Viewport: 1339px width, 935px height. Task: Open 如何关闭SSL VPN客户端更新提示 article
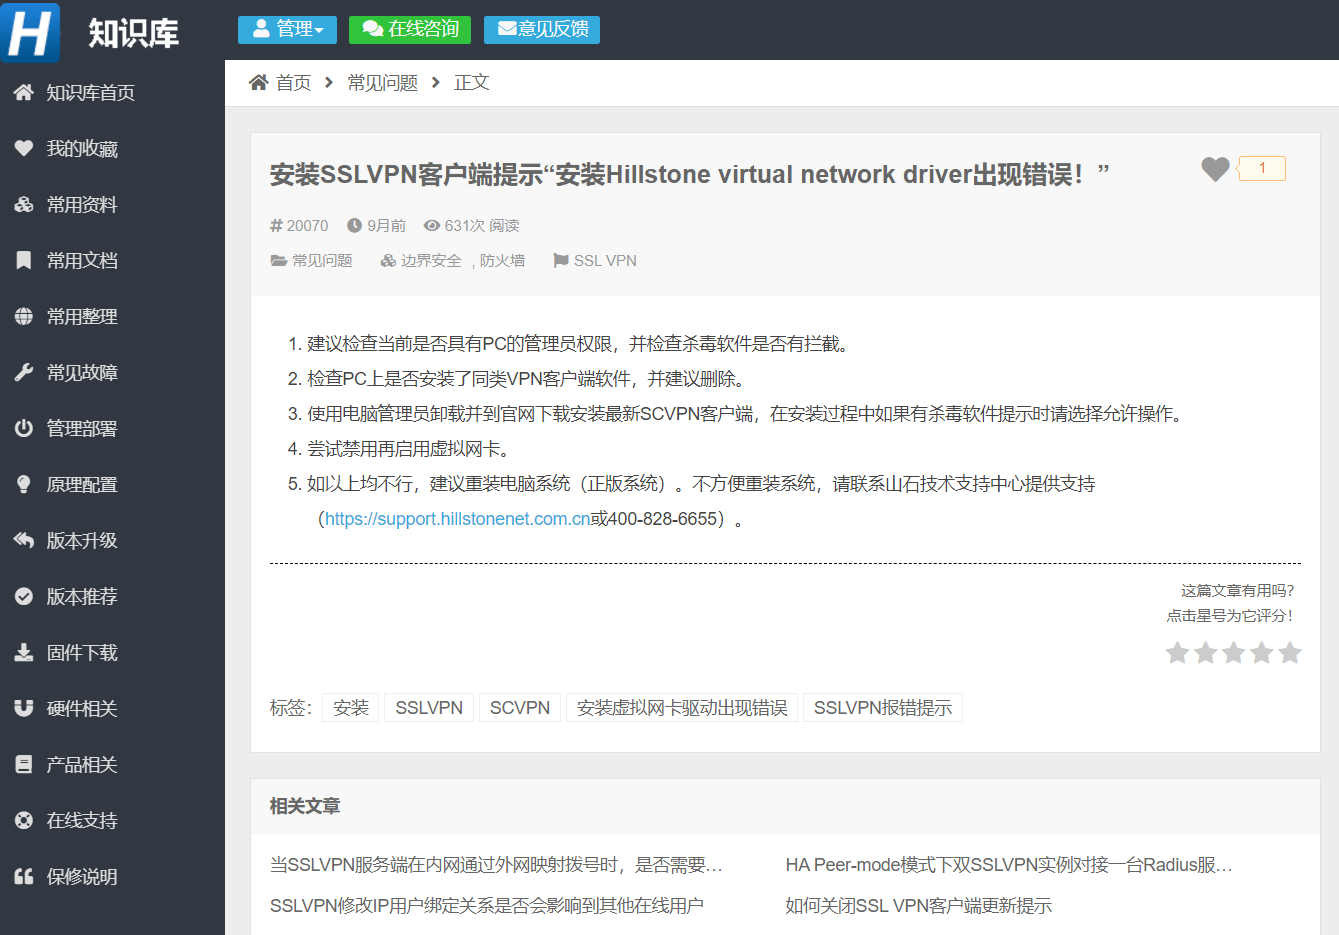[x=917, y=905]
